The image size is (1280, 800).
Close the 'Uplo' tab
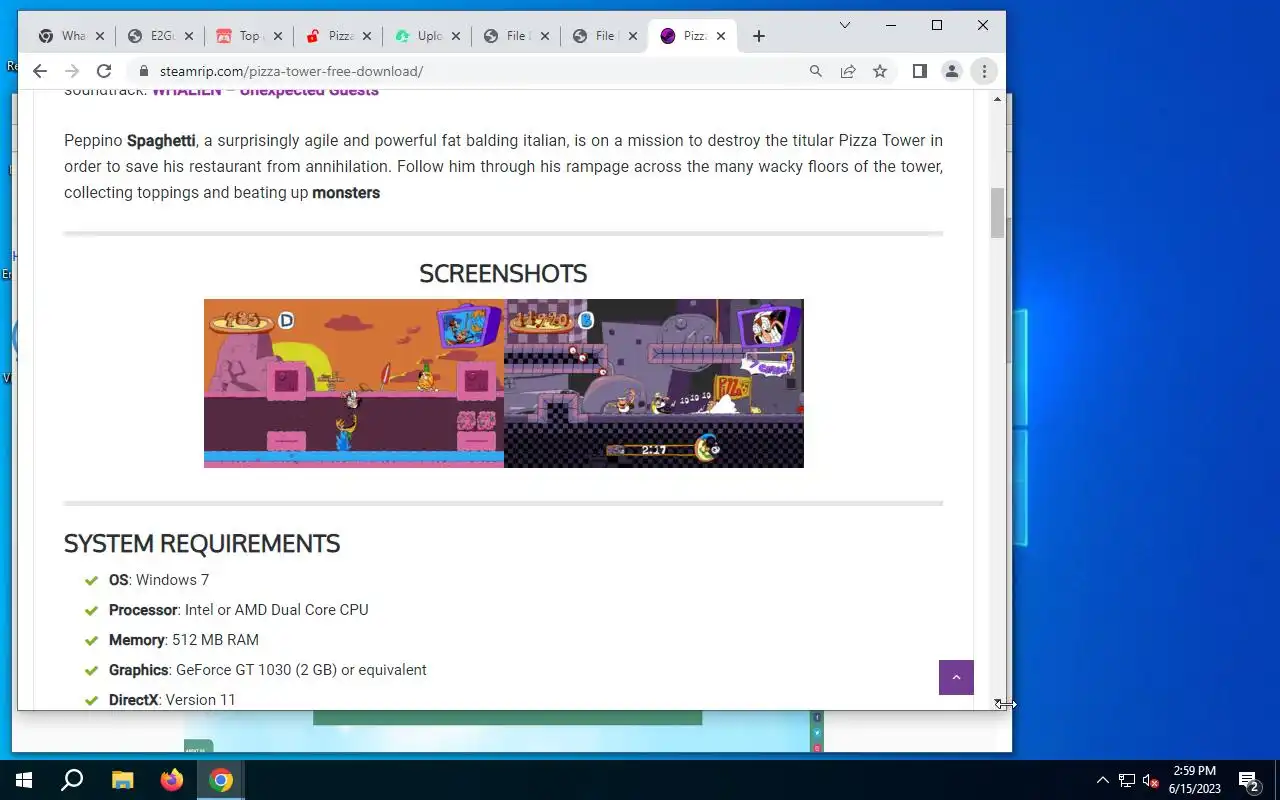tap(456, 36)
